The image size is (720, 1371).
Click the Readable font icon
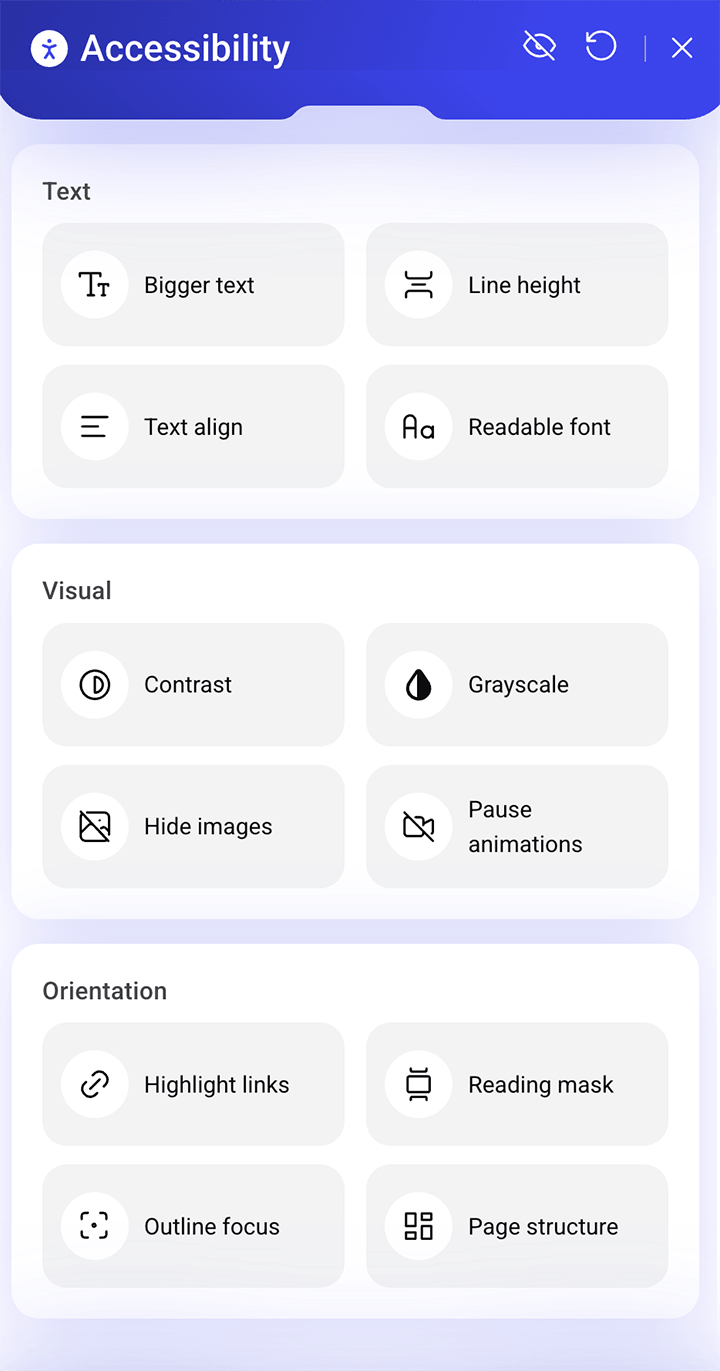[x=418, y=427]
